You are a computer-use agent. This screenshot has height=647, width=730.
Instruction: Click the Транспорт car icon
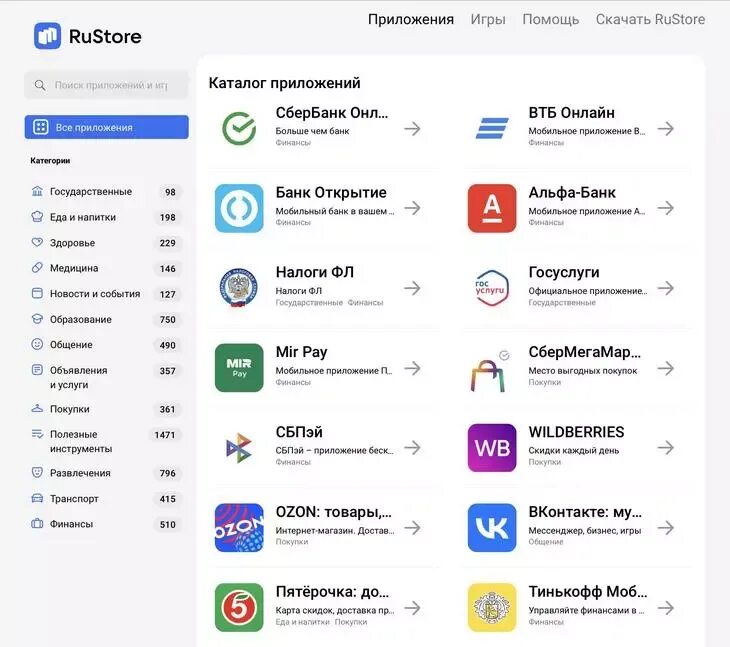pos(37,498)
